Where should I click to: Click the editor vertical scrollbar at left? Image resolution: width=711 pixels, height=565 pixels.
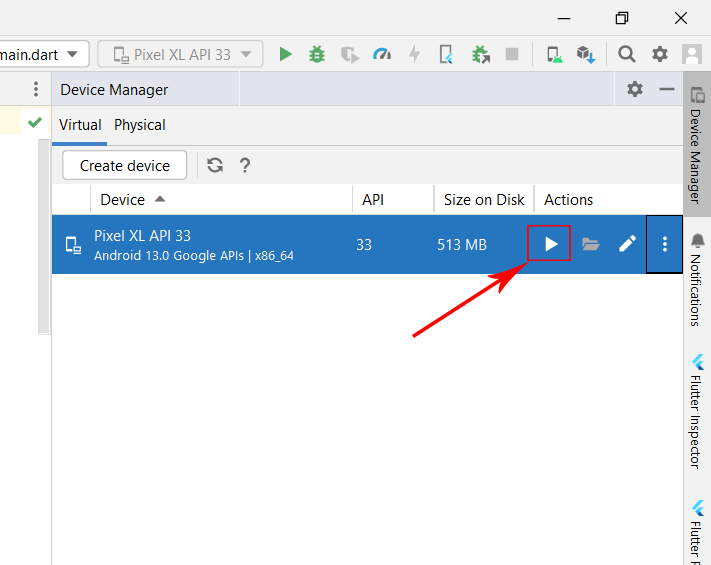click(x=44, y=237)
